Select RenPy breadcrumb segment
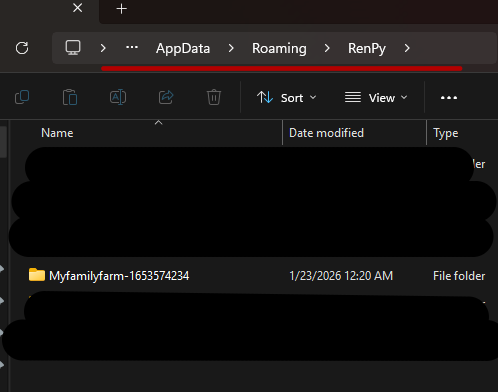The image size is (498, 392). (x=367, y=49)
